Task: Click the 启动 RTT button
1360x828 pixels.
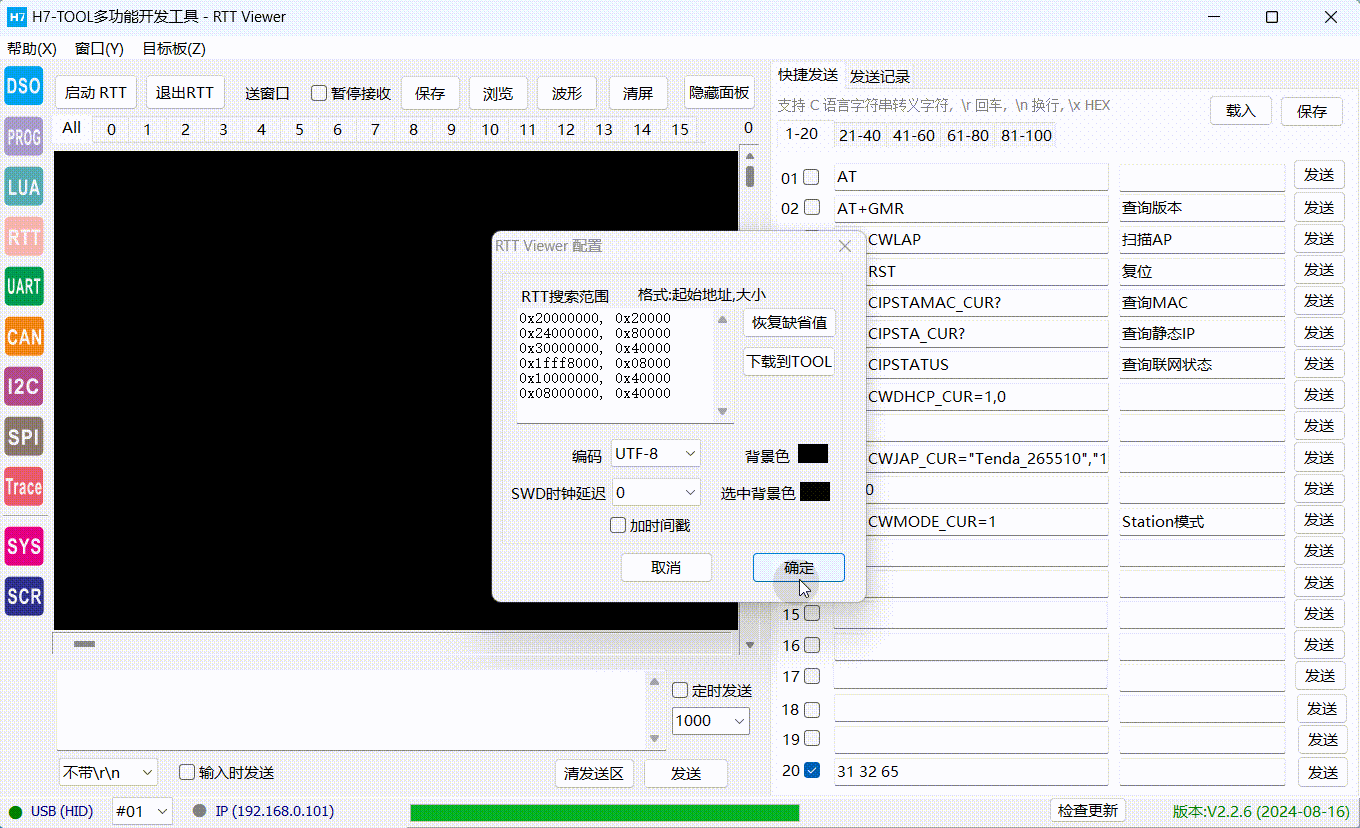Action: 96,93
